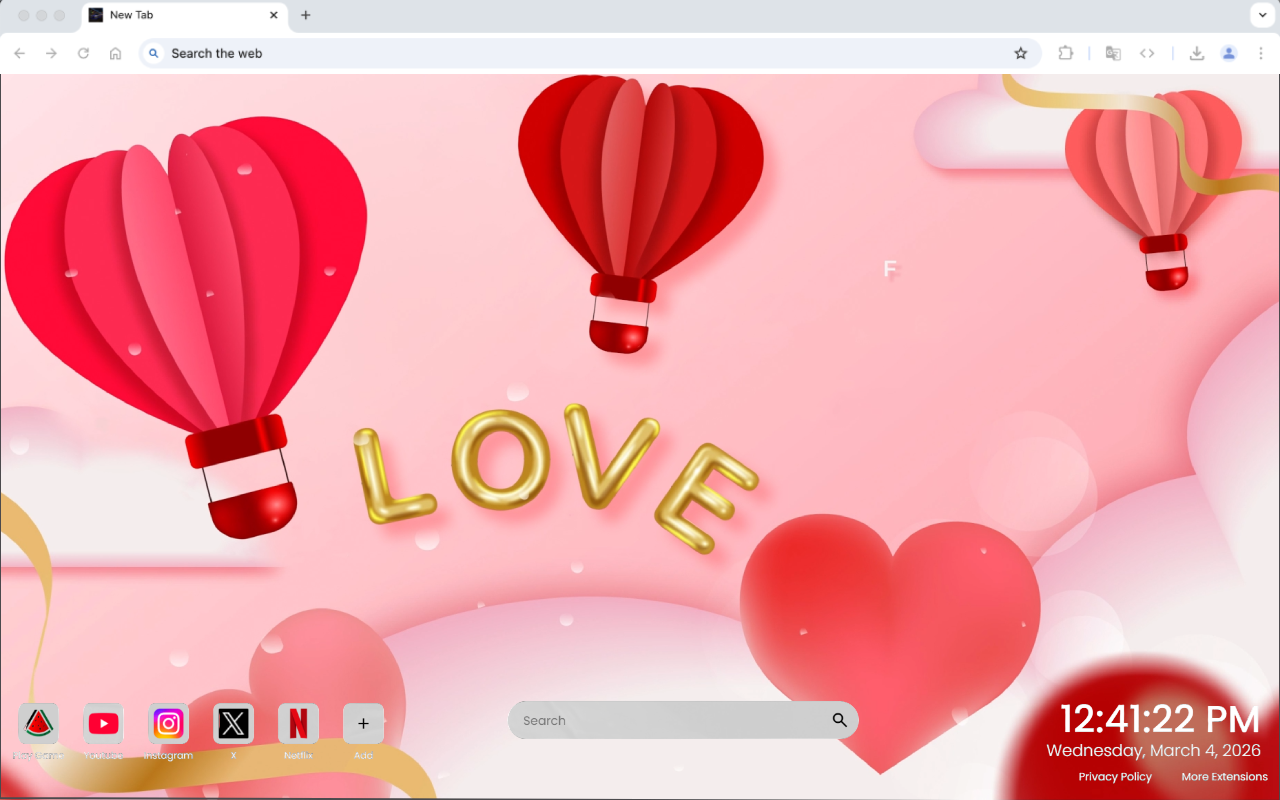The image size is (1280, 800).
Task: Click the search-engine icon in address bar
Action: tap(153, 53)
